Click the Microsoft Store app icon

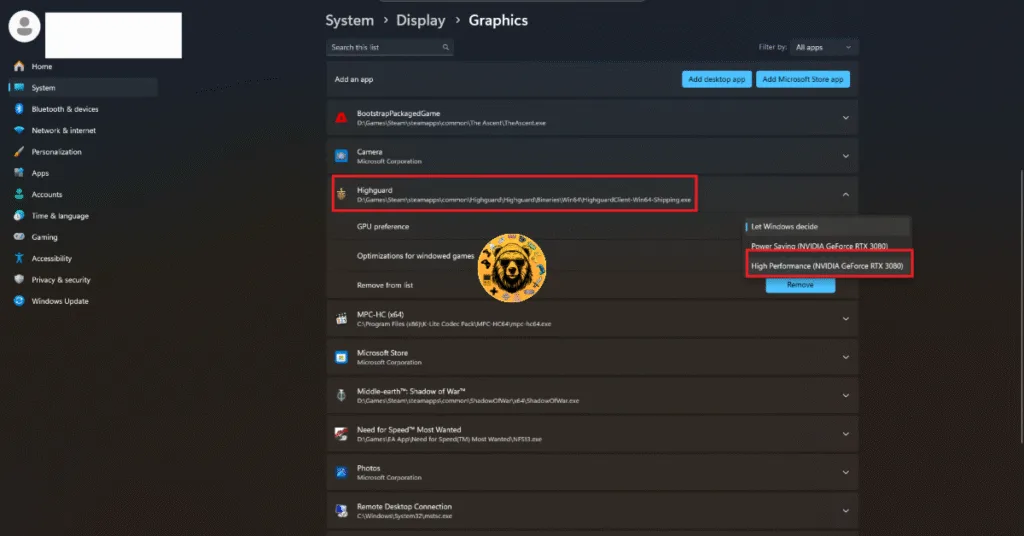pyautogui.click(x=341, y=357)
